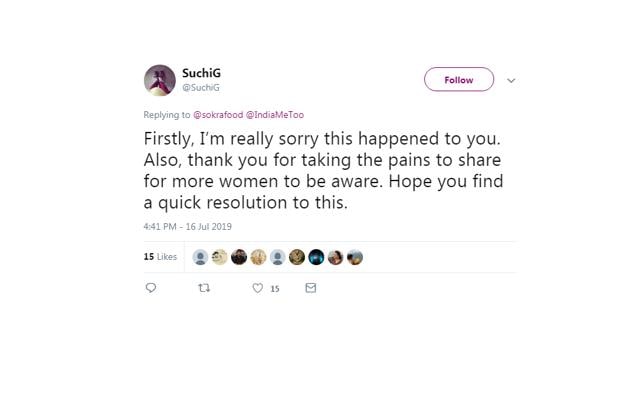
Task: Click the glowing dark blue liker avatar
Action: [316, 257]
